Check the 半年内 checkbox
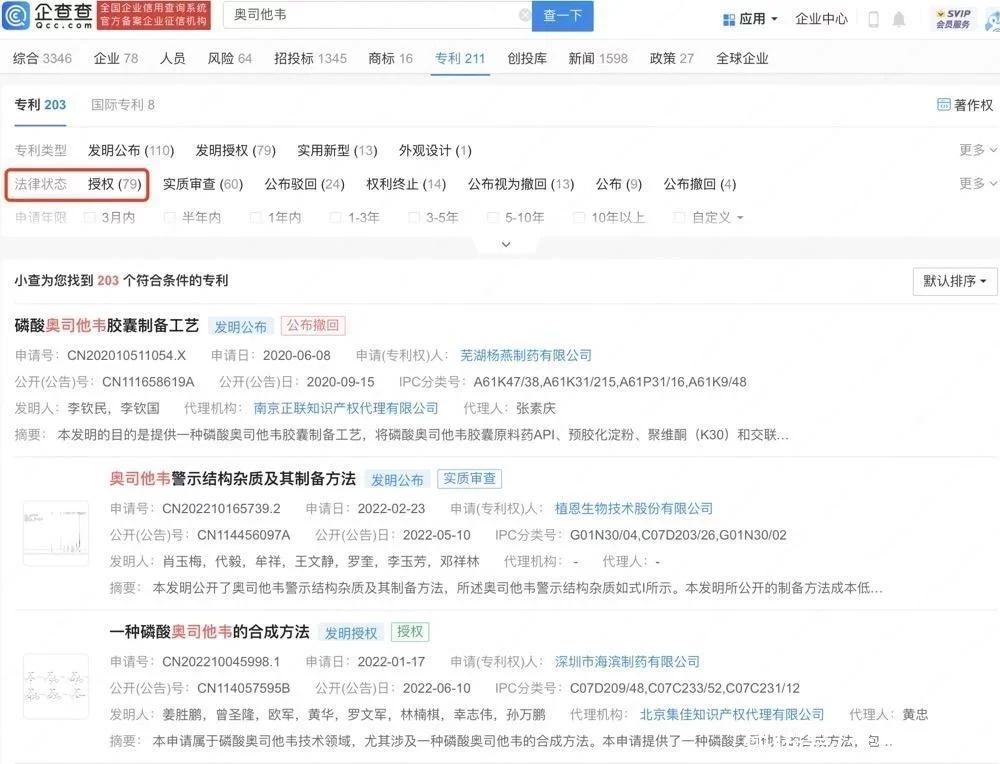Viewport: 1000px width, 764px height. click(x=170, y=217)
